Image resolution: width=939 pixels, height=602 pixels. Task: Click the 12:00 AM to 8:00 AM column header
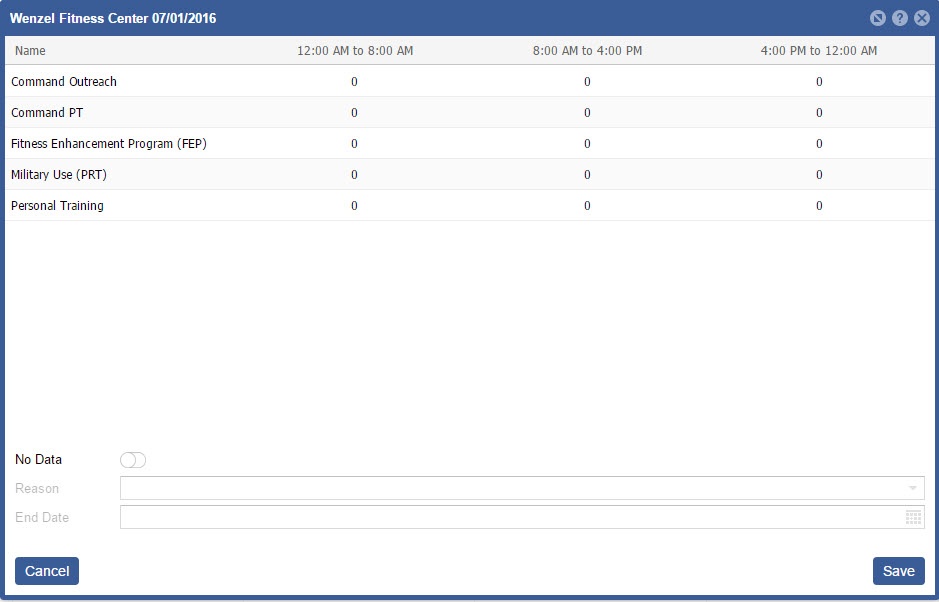point(355,51)
